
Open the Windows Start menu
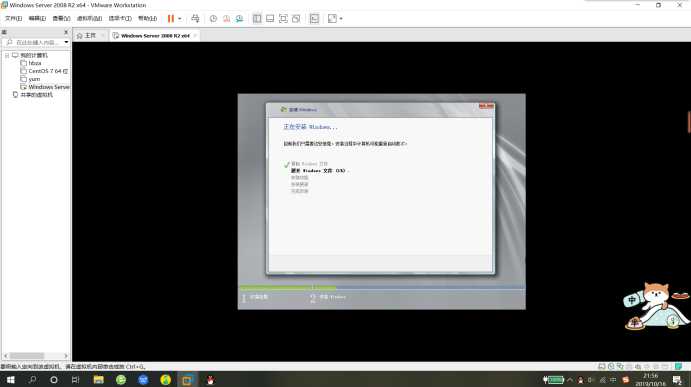(x=11, y=380)
